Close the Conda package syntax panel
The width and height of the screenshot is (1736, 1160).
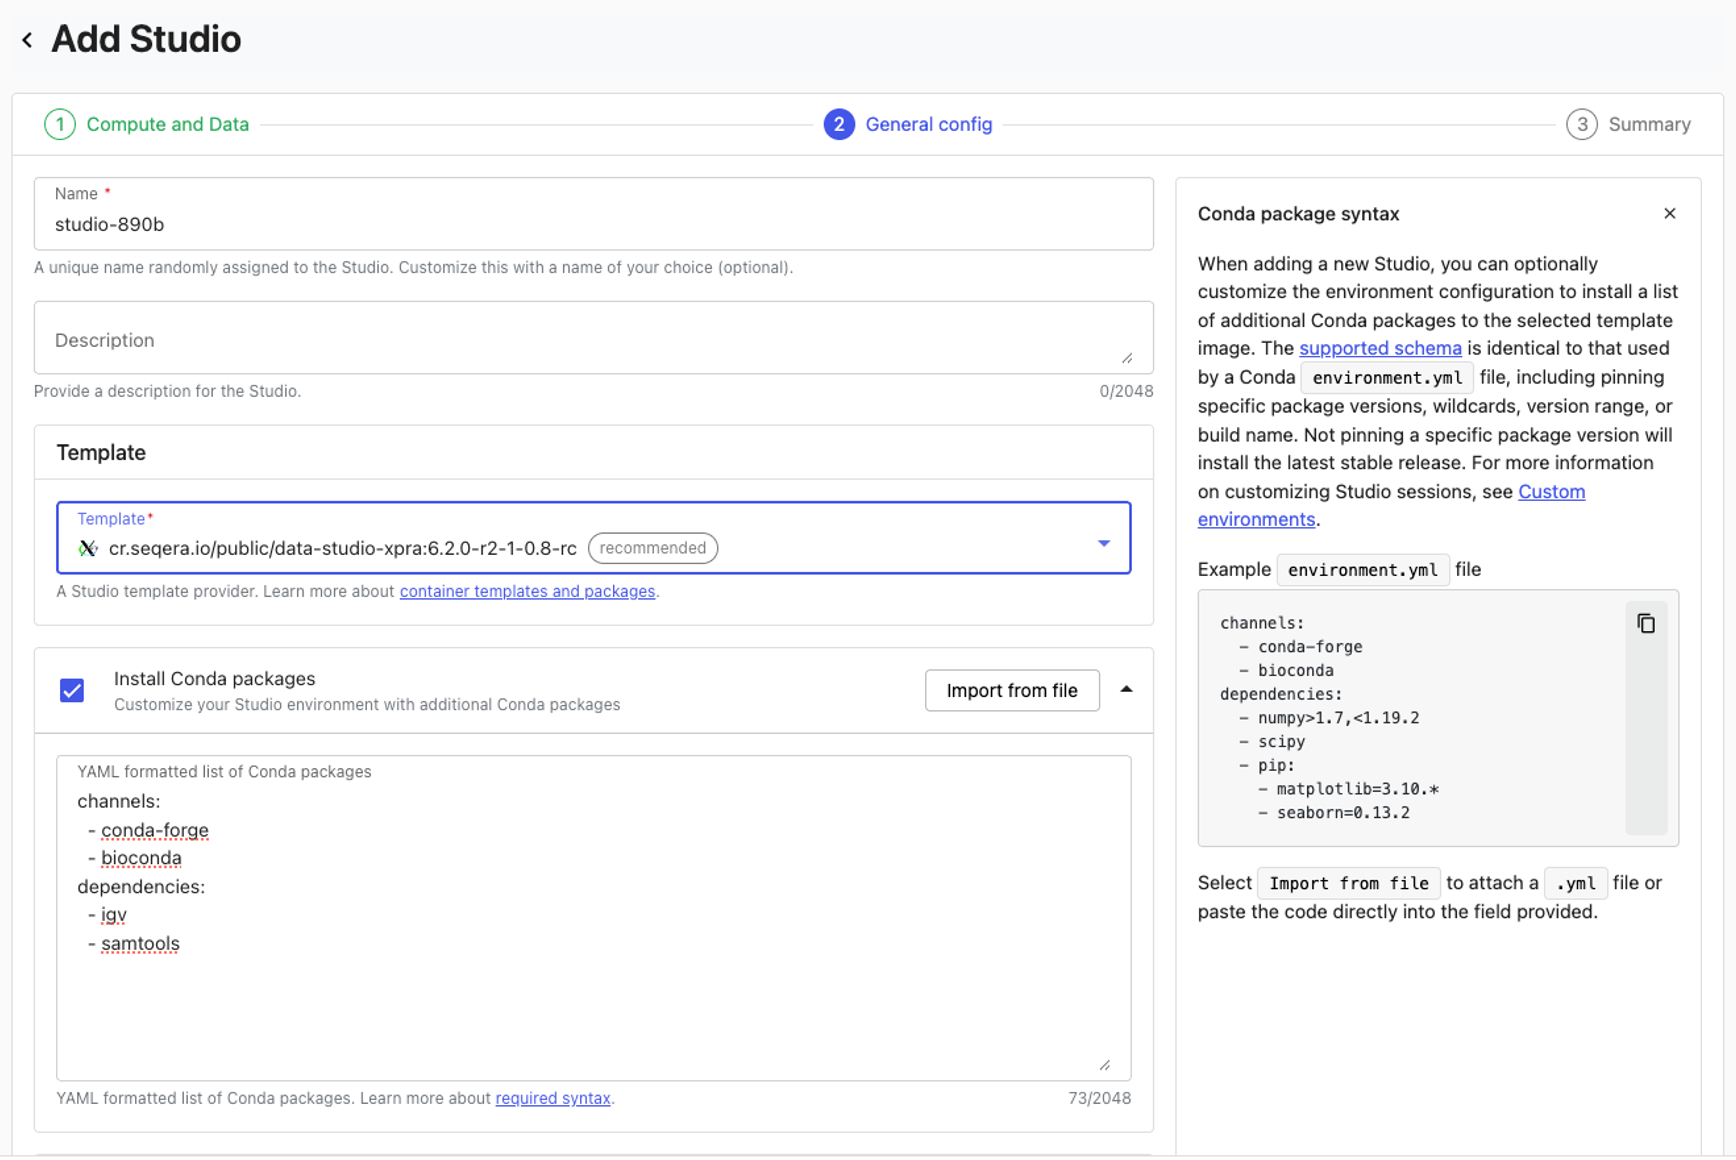pos(1669,214)
